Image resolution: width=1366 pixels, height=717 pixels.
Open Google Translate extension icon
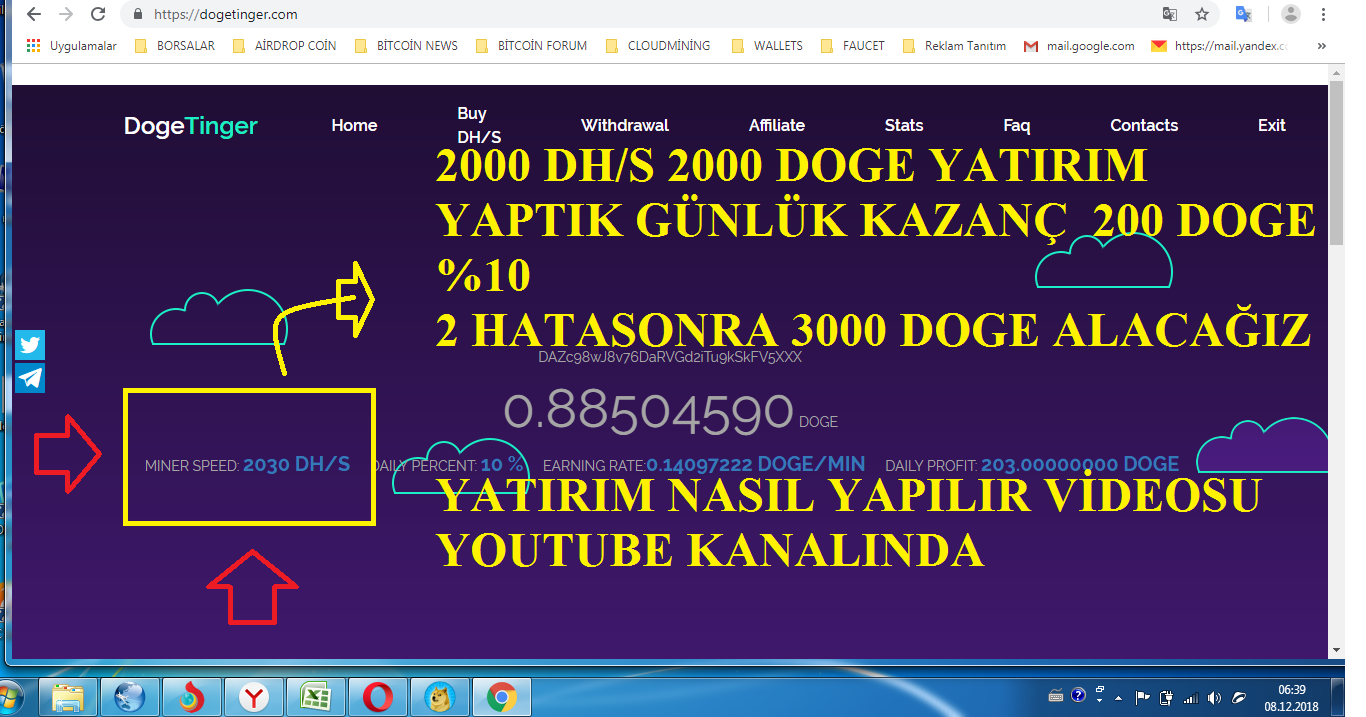coord(1244,14)
